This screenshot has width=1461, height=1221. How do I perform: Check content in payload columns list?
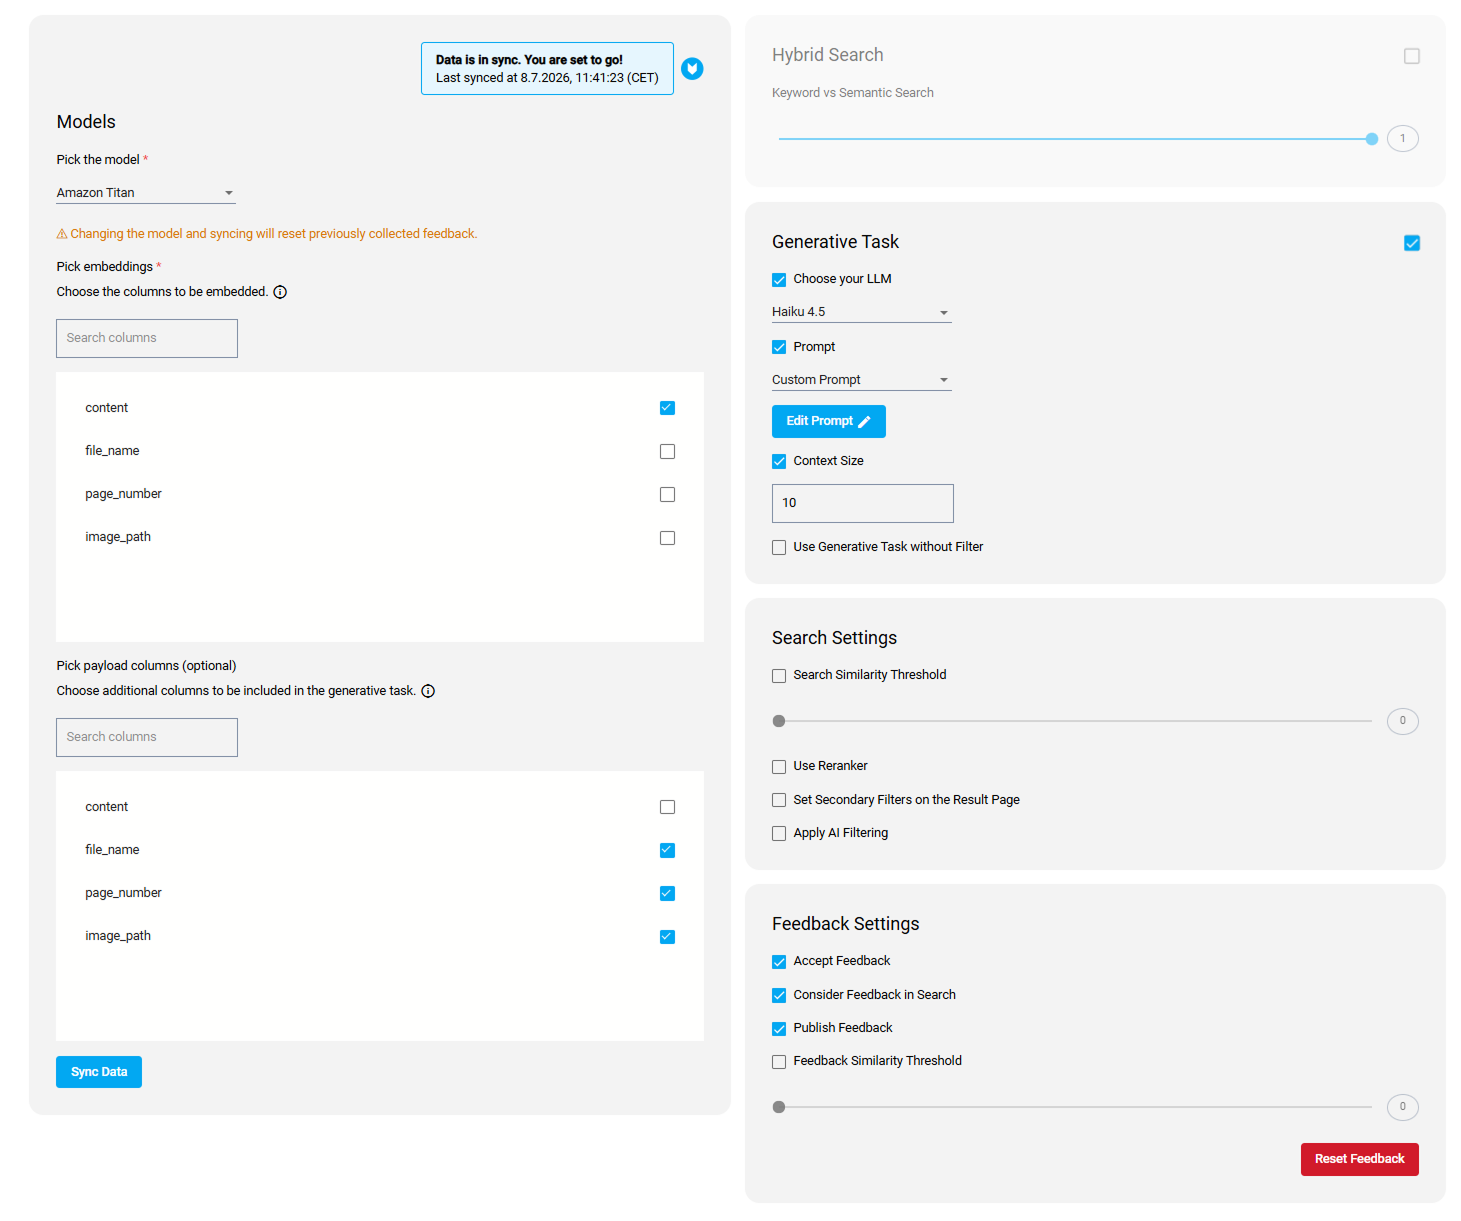pos(667,807)
